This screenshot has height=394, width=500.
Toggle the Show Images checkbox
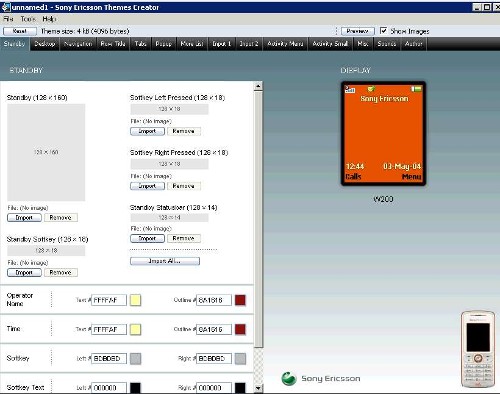click(384, 31)
